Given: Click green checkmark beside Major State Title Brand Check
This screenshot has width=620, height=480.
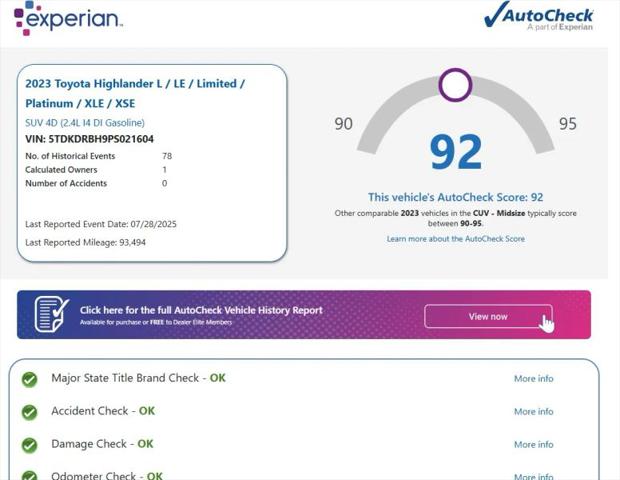Looking at the screenshot, I should pos(30,379).
